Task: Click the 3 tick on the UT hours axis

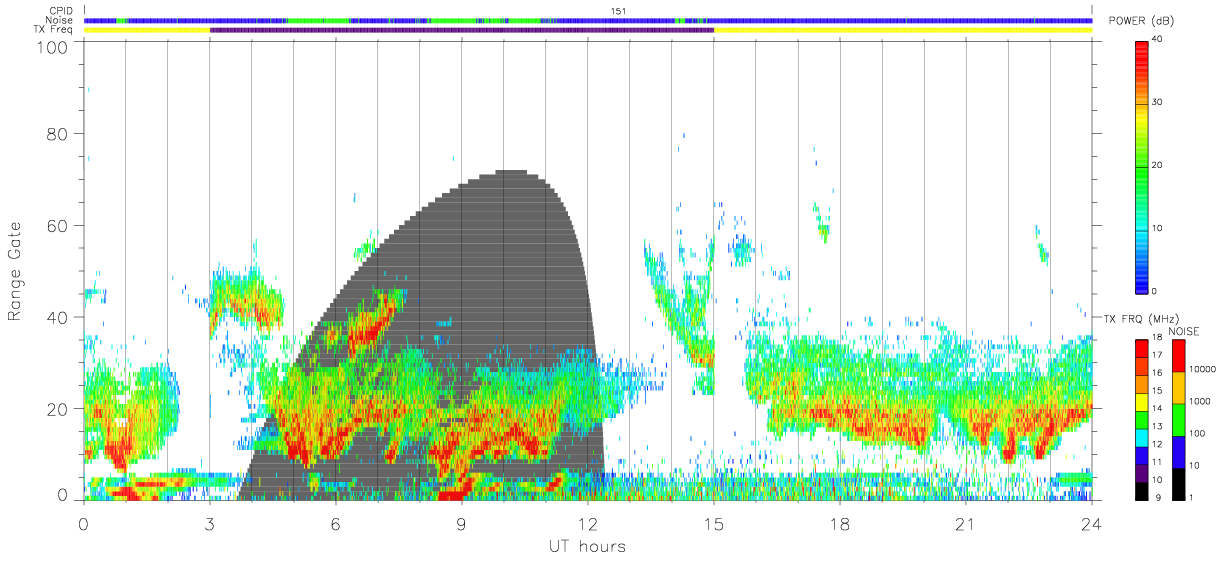Action: (209, 523)
